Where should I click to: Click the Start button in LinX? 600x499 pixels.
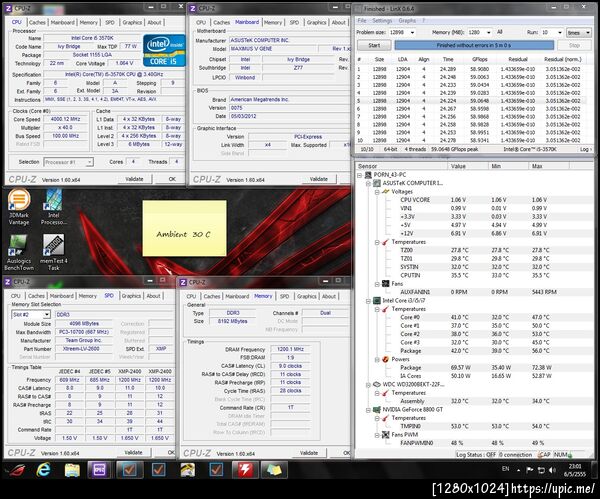(374, 46)
